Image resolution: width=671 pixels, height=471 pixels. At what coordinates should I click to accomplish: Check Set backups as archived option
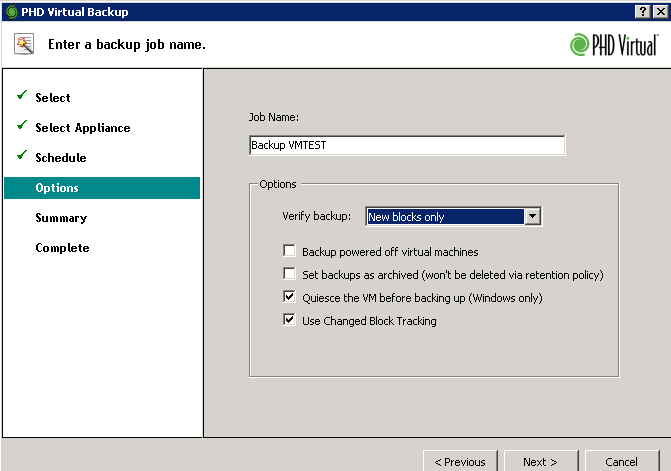click(x=289, y=274)
